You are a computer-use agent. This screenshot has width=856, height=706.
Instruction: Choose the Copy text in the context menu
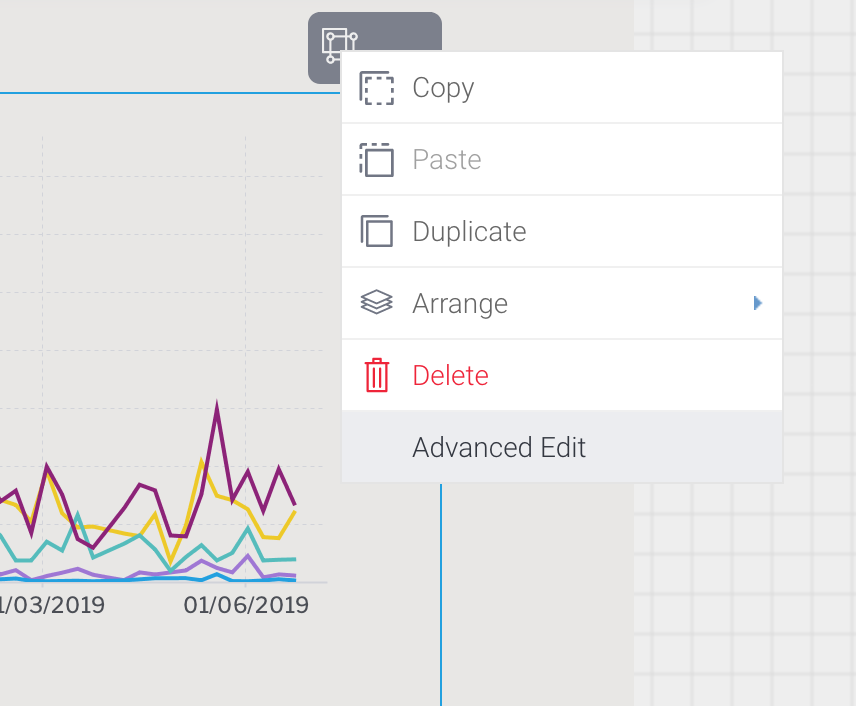pyautogui.click(x=443, y=88)
